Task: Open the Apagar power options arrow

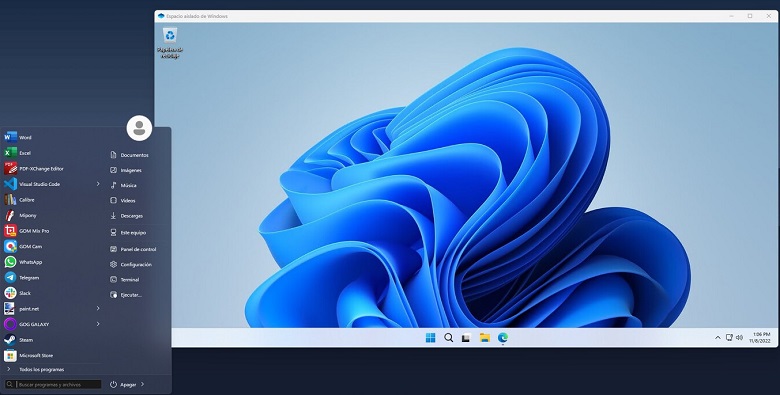Action: click(x=142, y=384)
